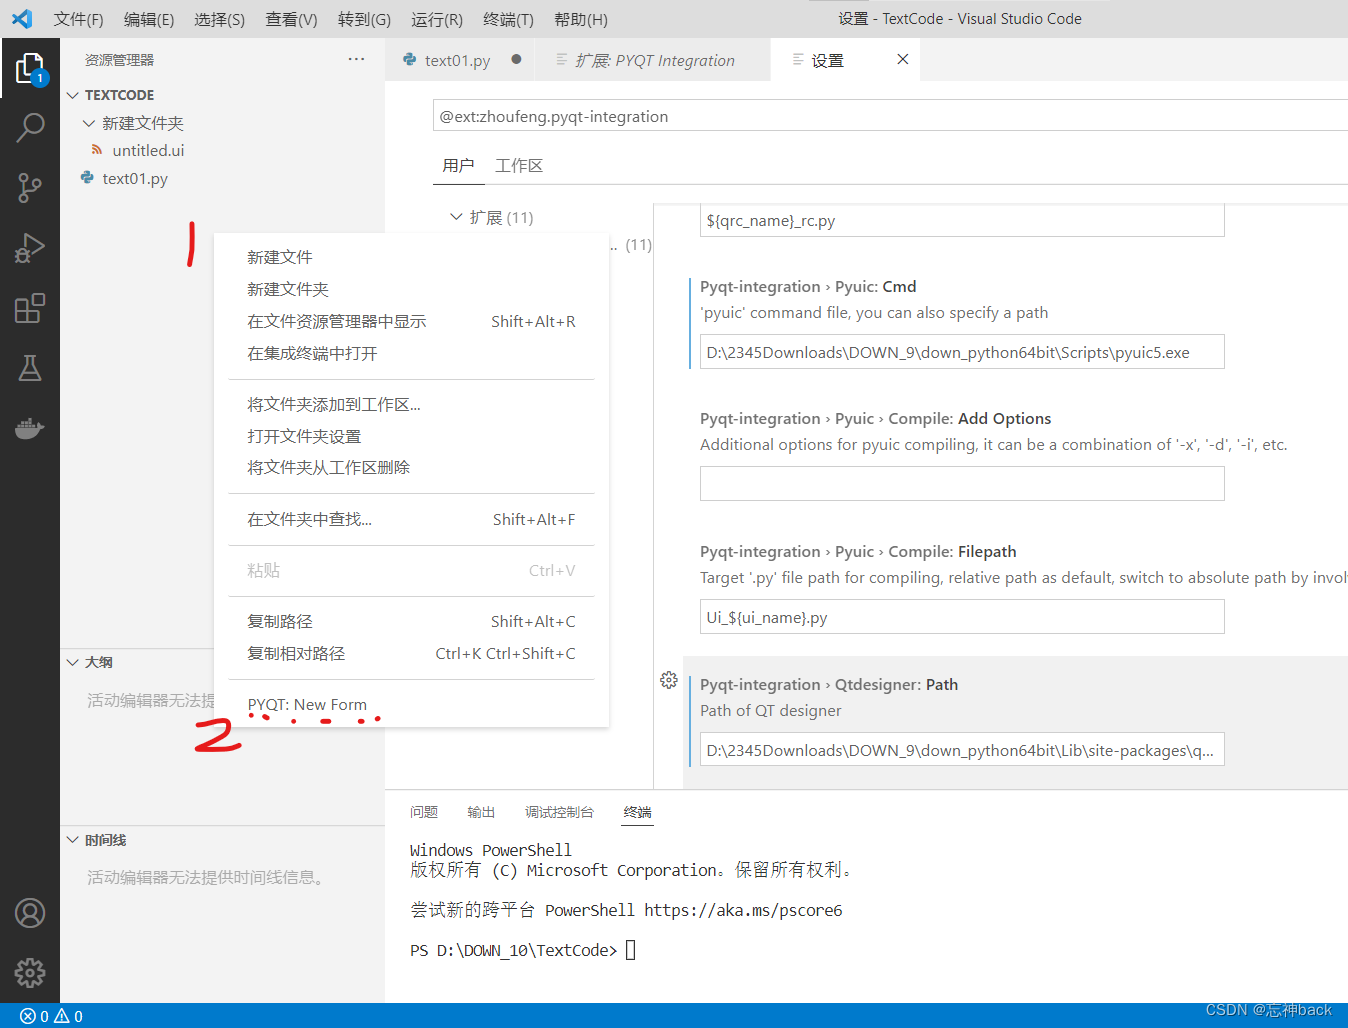Choose 将文件夹从工作区删除 menu entry
The width and height of the screenshot is (1348, 1028).
(412, 467)
